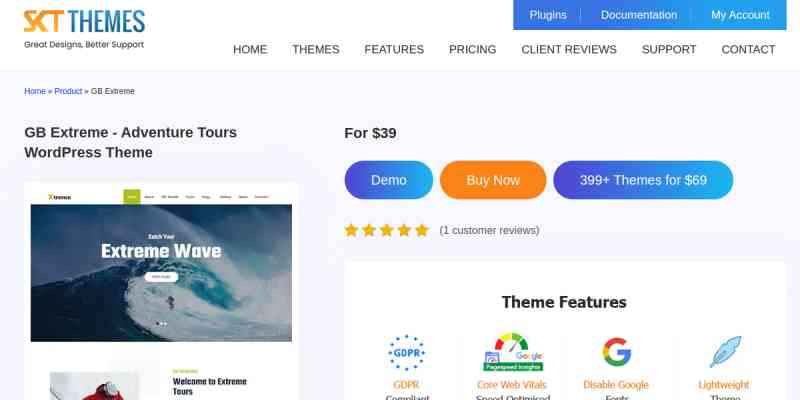Open the Plugins link in top bar
This screenshot has width=800, height=400.
548,15
